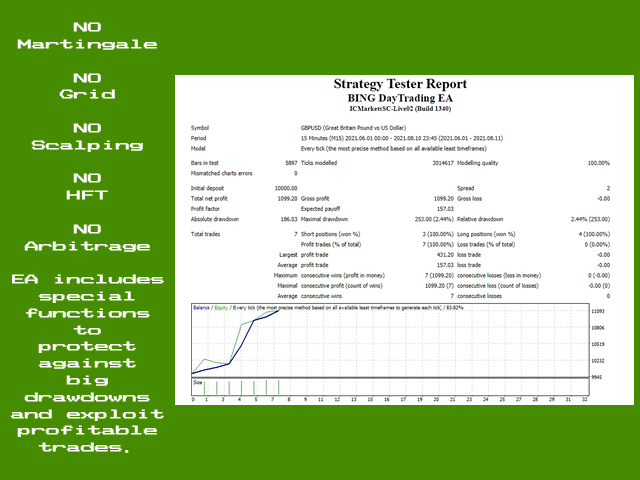Screen dimensions: 640x480
Task: Click the 32 tick label on horizontal axis
Action: (x=584, y=400)
